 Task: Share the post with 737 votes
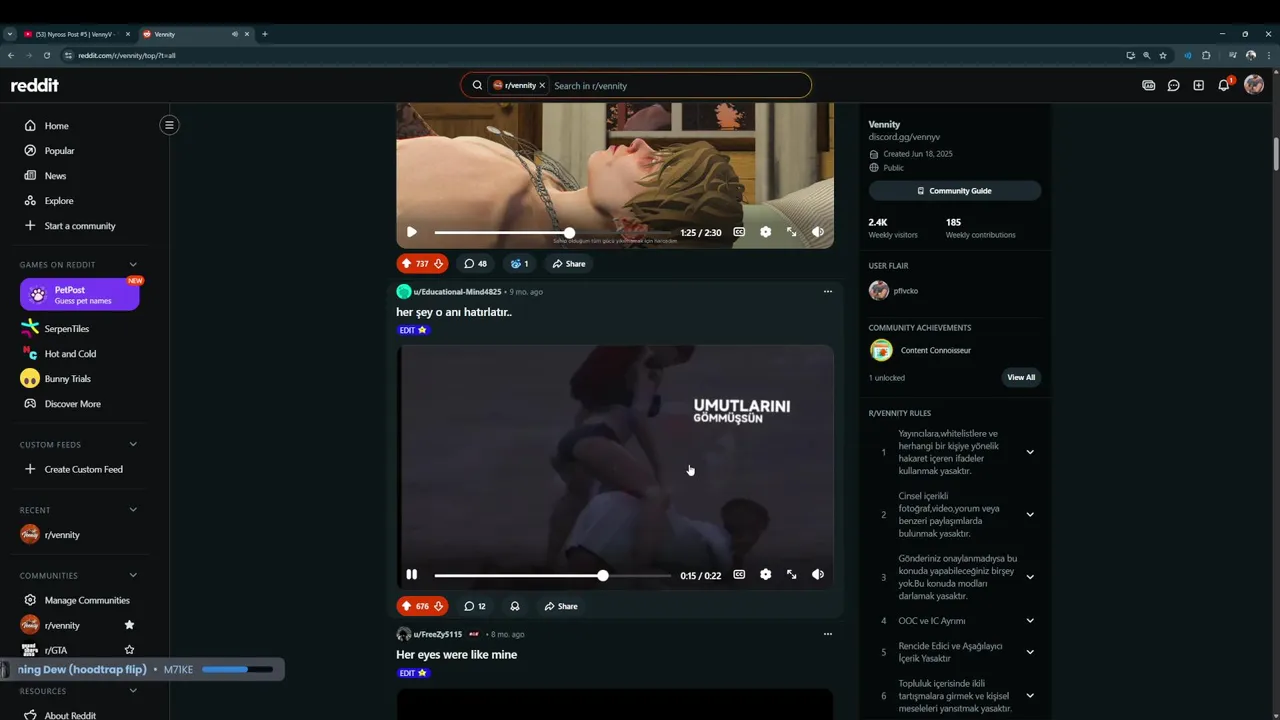click(x=568, y=264)
